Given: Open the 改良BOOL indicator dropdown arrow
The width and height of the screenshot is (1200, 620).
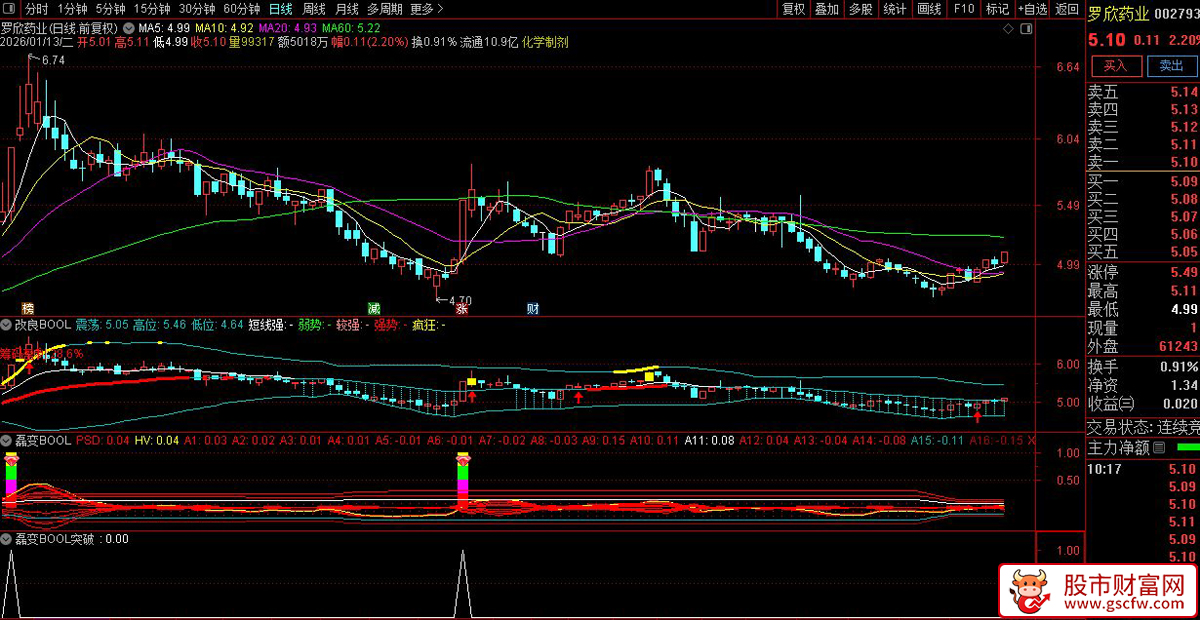Looking at the screenshot, I should click(x=7, y=325).
